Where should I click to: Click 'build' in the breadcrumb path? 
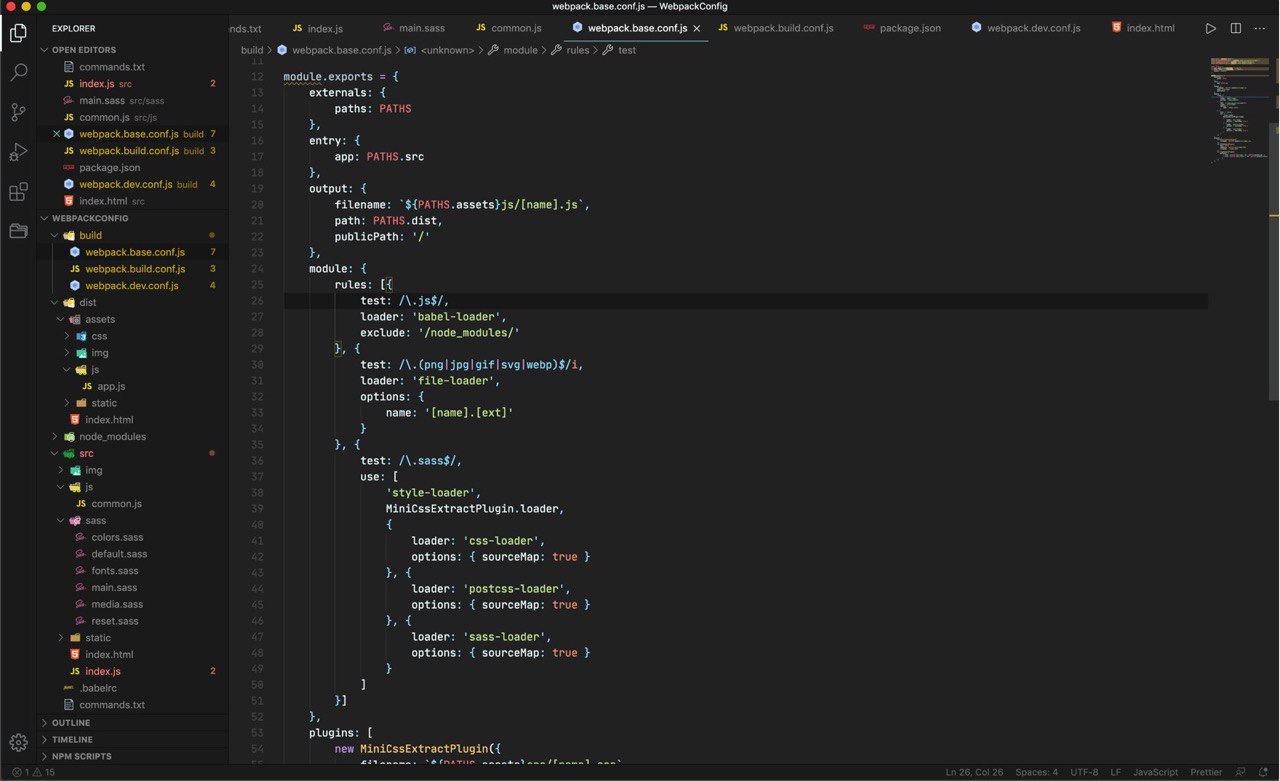[252, 50]
